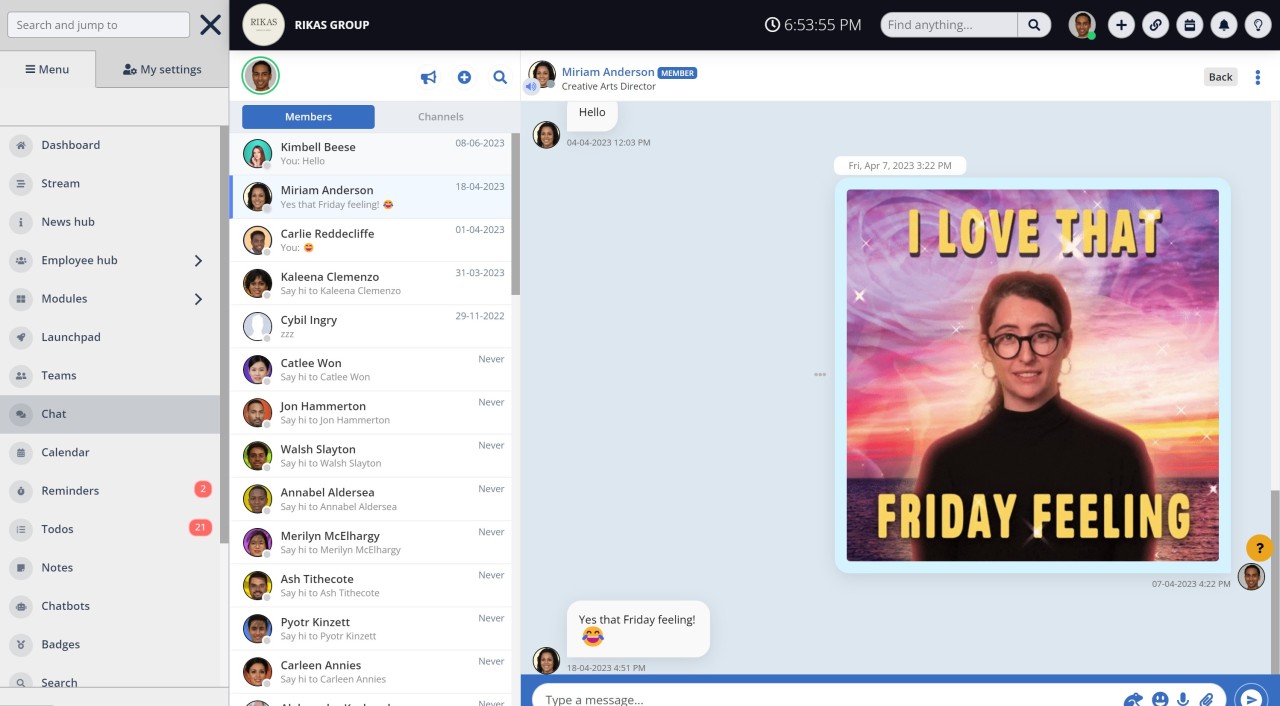Image resolution: width=1280 pixels, height=706 pixels.
Task: Open the calendar icon in the top bar
Action: [x=1189, y=24]
